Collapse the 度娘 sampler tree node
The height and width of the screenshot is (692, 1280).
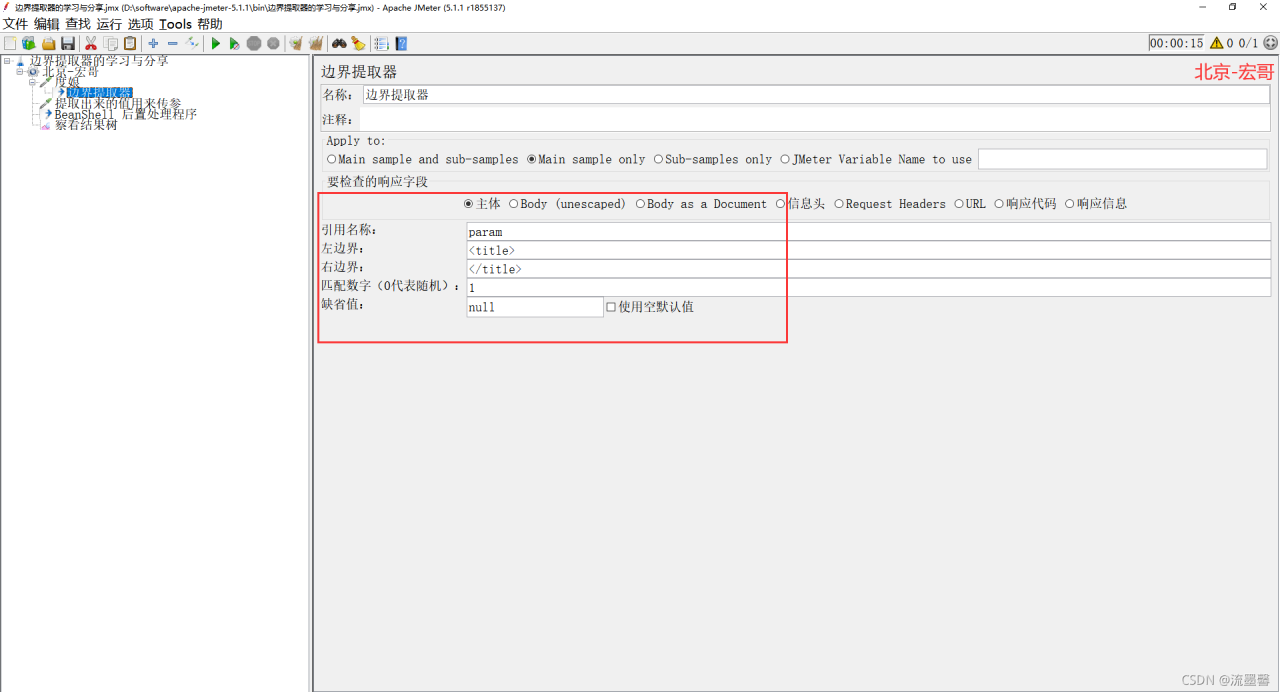(32, 82)
